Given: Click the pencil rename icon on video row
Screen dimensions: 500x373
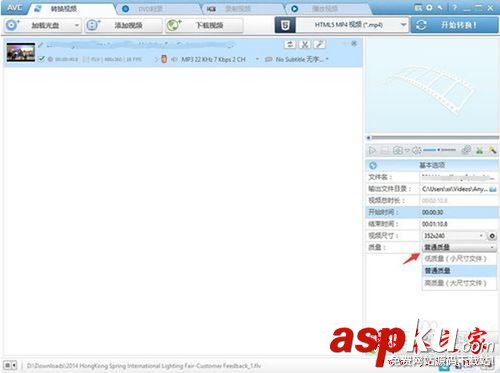Looking at the screenshot, I should pyautogui.click(x=41, y=45).
